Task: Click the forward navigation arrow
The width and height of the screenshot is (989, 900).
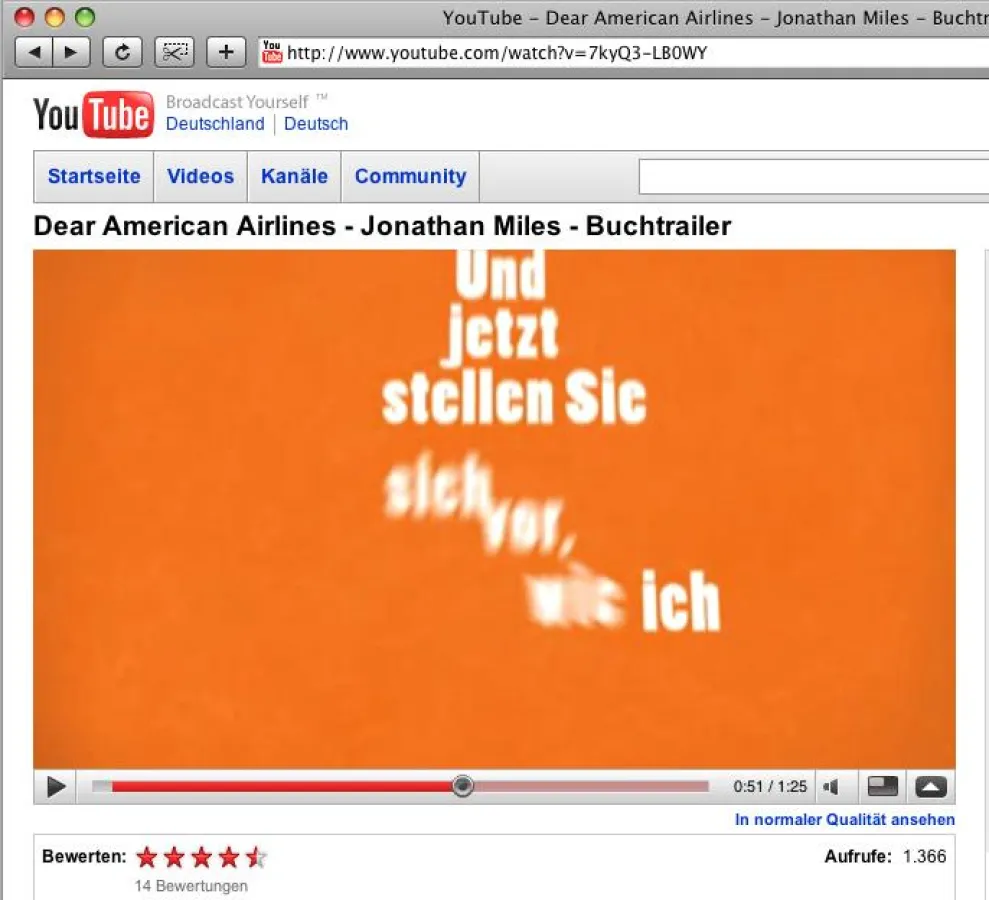Action: coord(70,52)
